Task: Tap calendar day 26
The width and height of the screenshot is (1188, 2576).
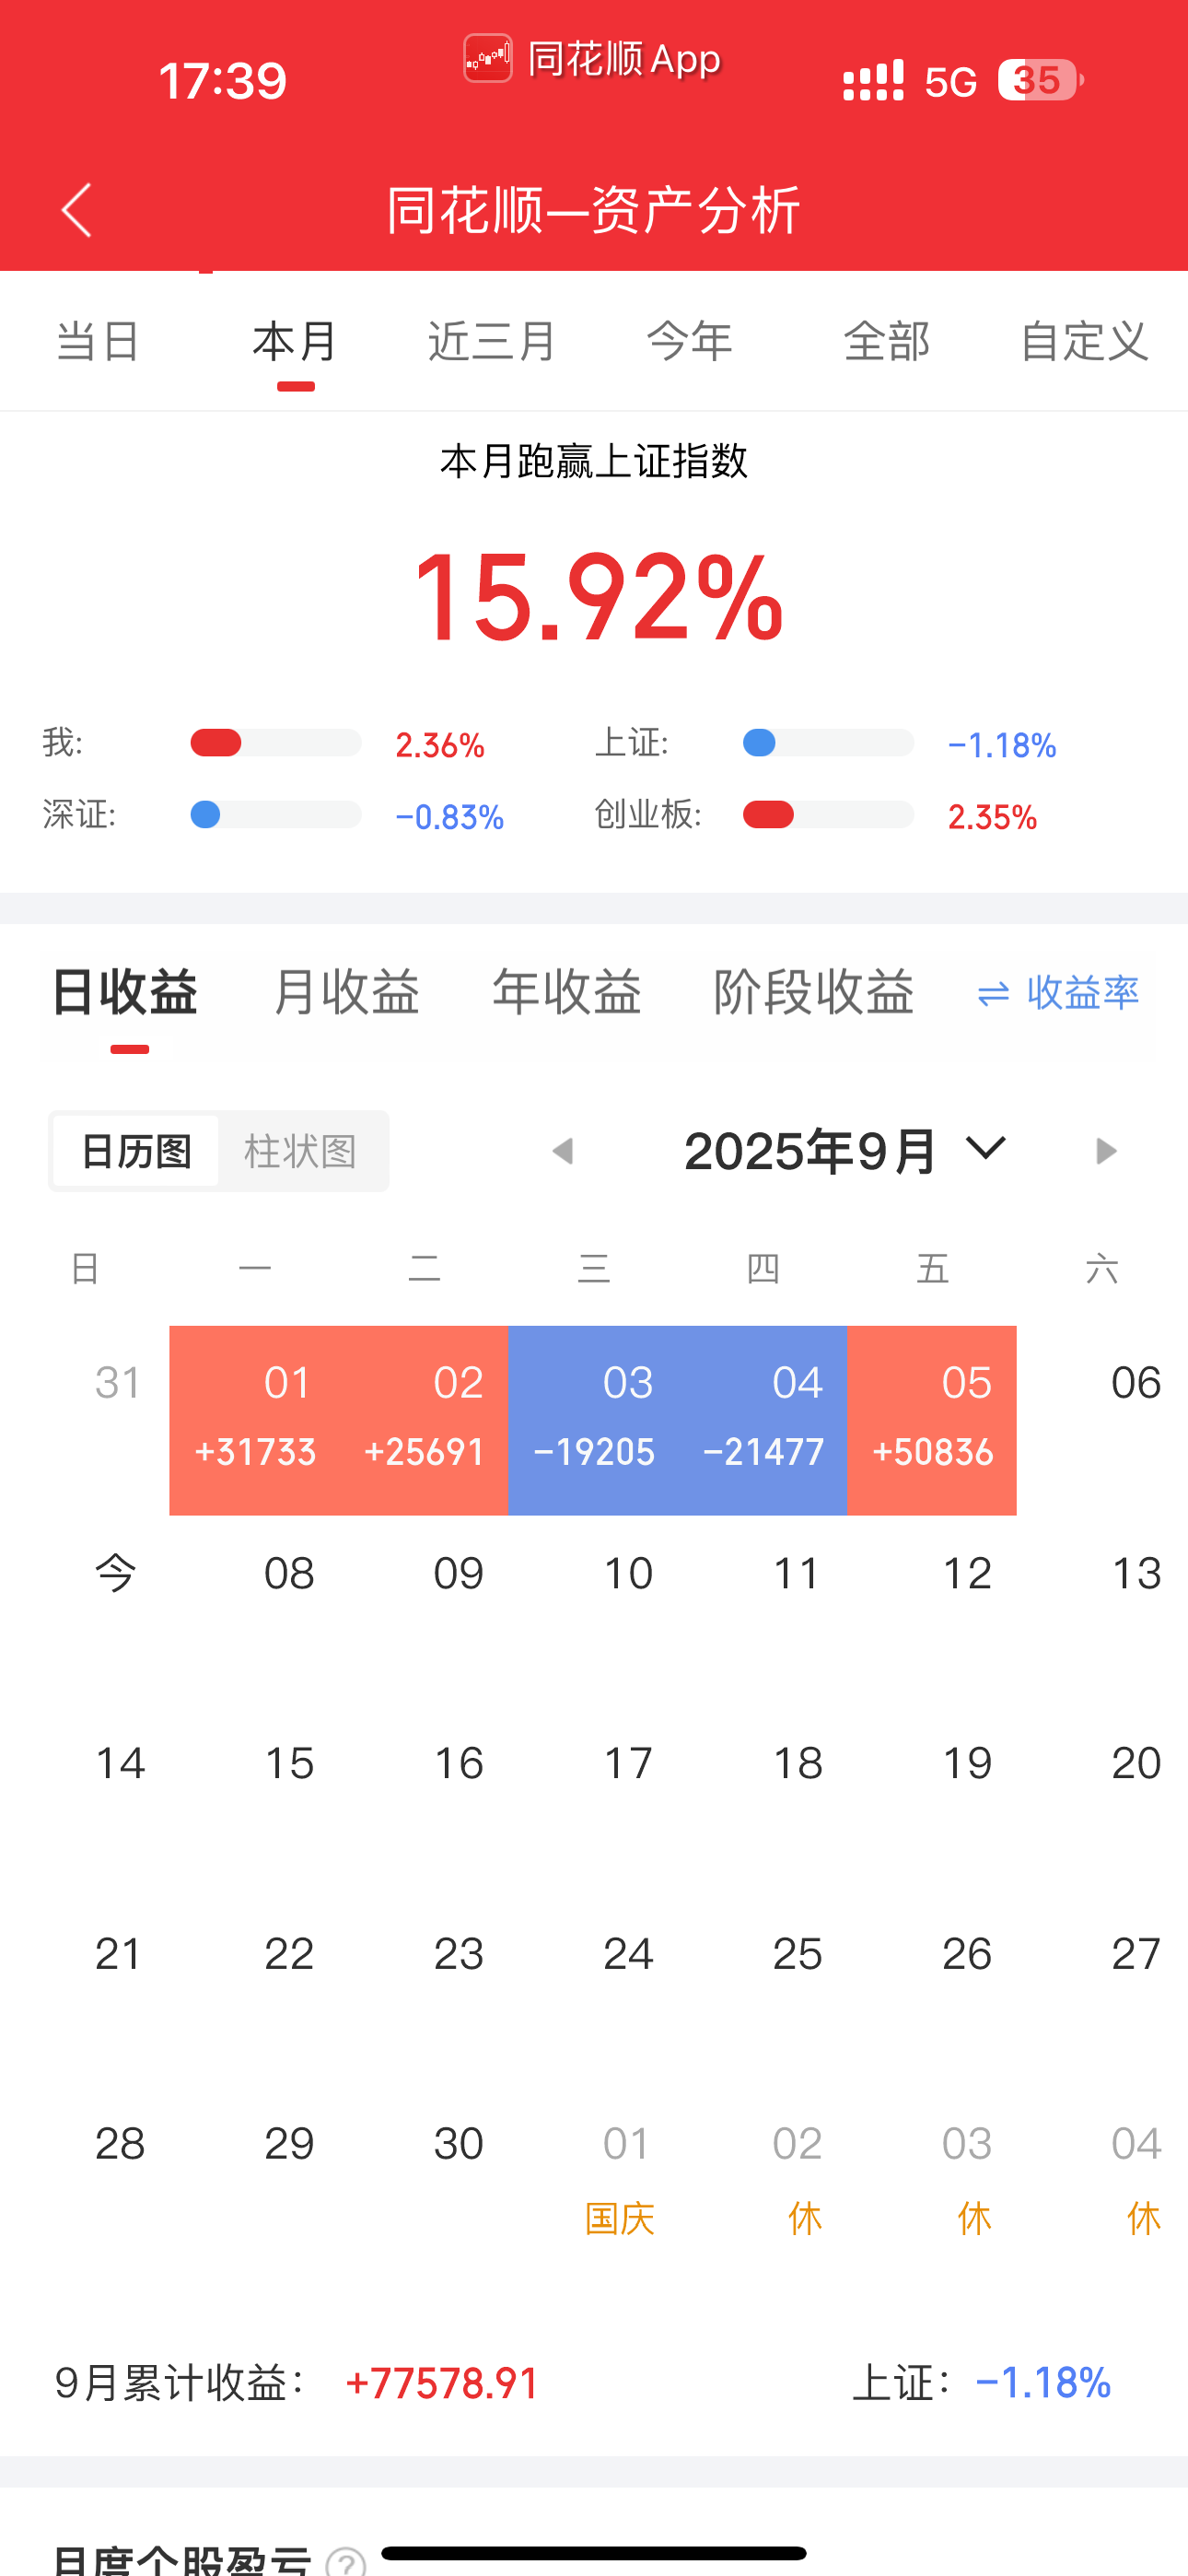Action: pyautogui.click(x=967, y=1954)
